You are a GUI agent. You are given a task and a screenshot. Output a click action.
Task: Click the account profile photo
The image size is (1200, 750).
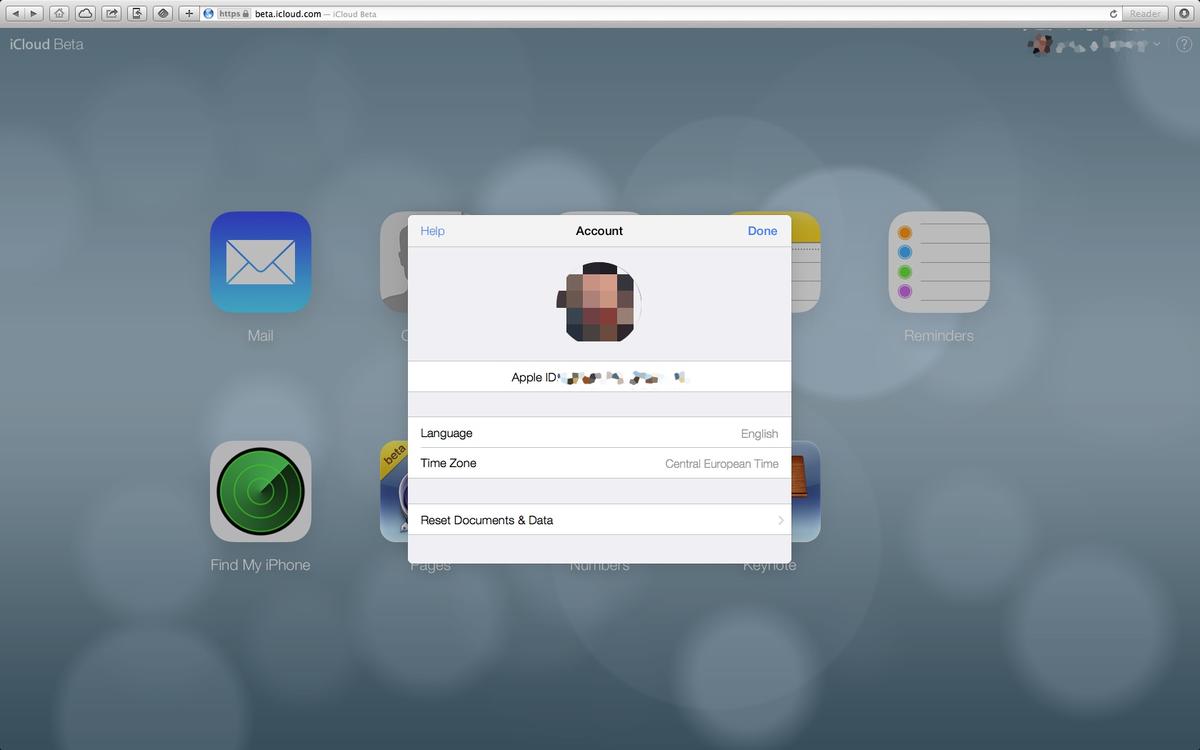[600, 302]
